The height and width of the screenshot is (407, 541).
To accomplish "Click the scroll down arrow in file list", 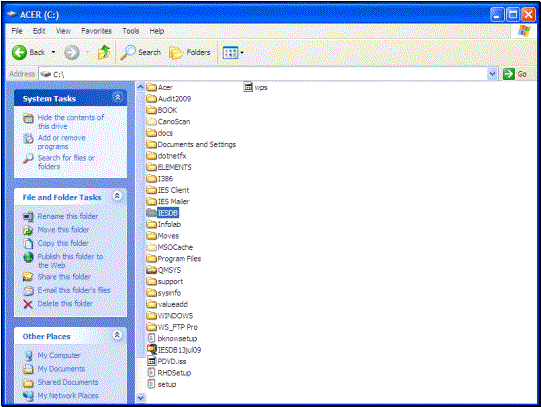I will (140, 398).
